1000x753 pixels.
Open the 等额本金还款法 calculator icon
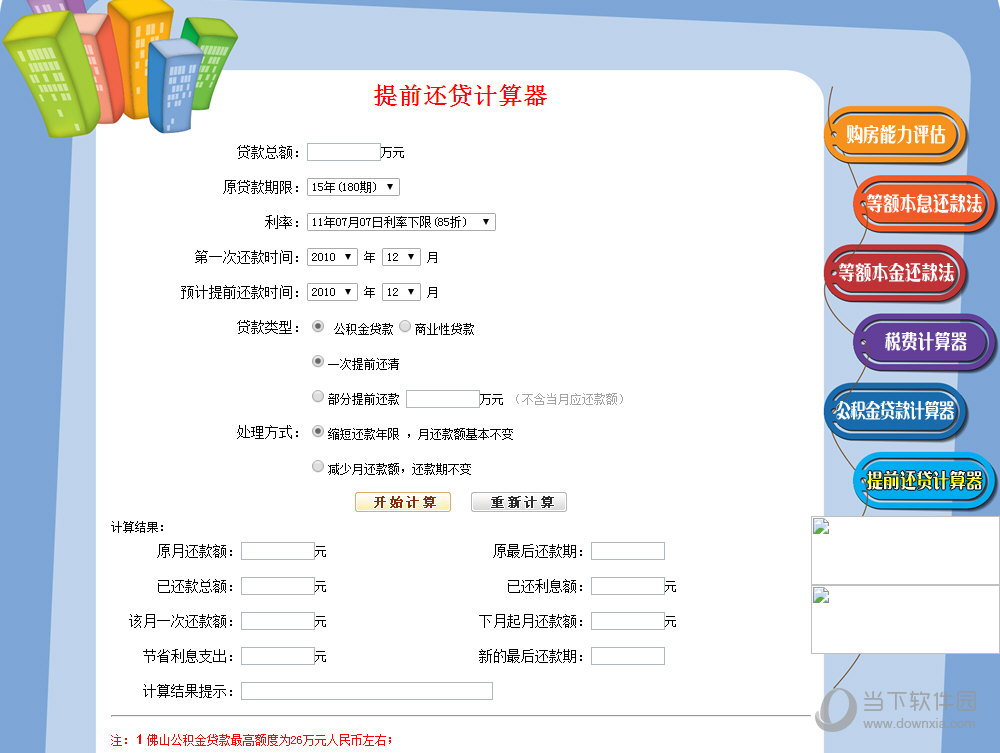tap(895, 273)
